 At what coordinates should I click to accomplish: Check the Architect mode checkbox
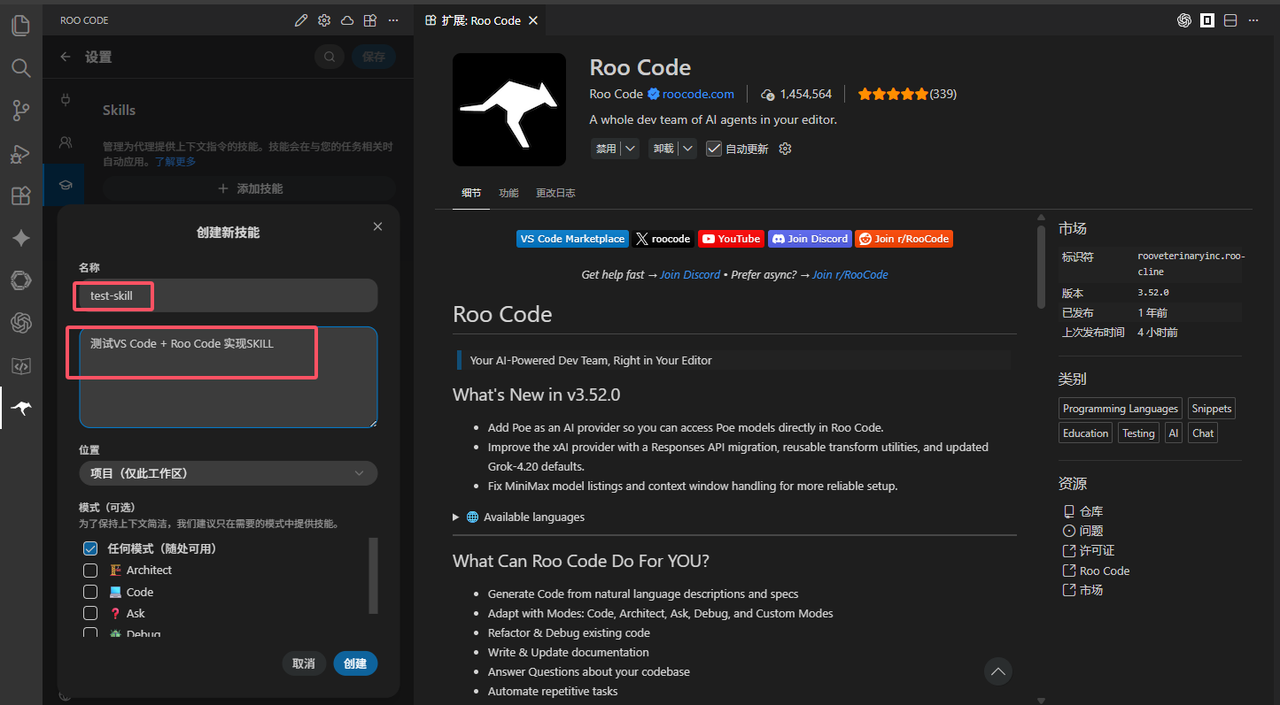click(90, 570)
